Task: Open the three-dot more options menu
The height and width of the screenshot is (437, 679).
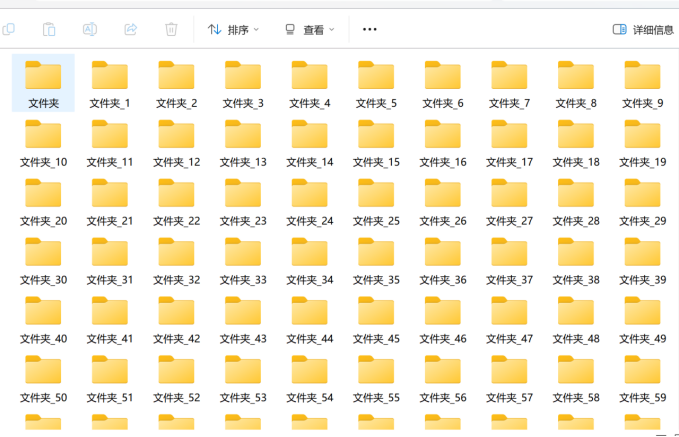Action: coord(369,29)
